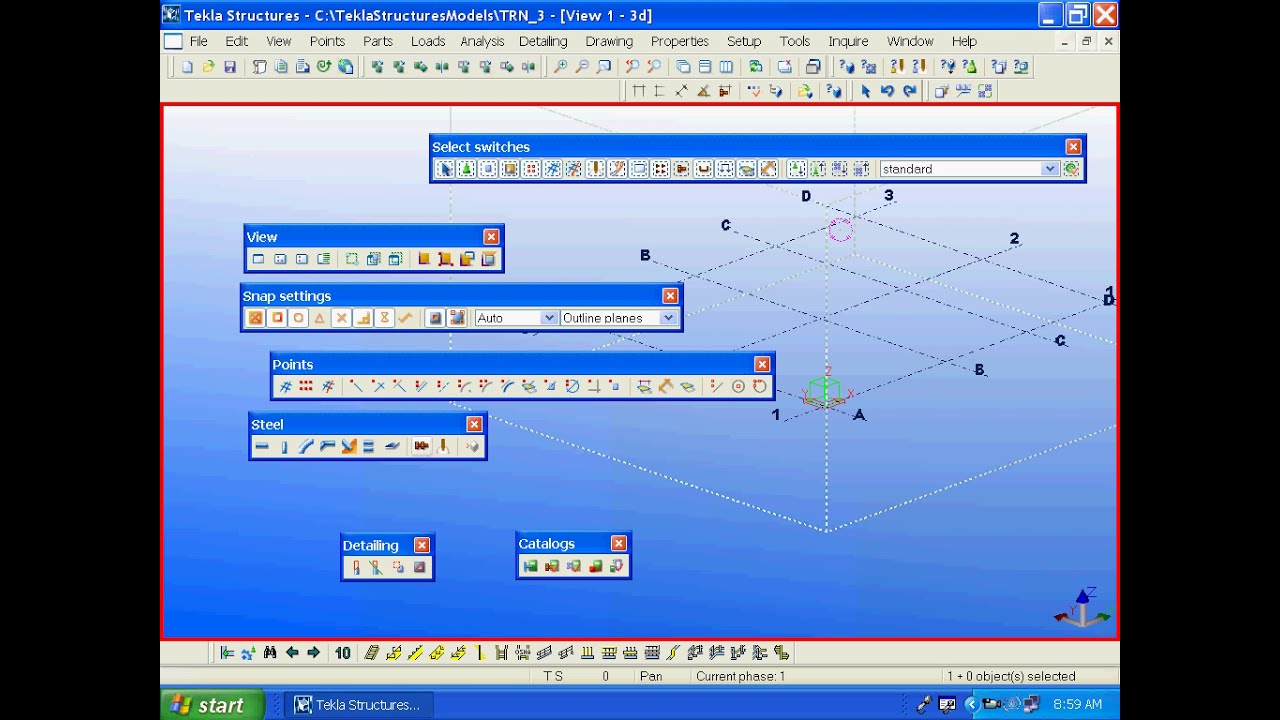The width and height of the screenshot is (1280, 720).
Task: Toggle snap to end points square icon
Action: (x=277, y=318)
